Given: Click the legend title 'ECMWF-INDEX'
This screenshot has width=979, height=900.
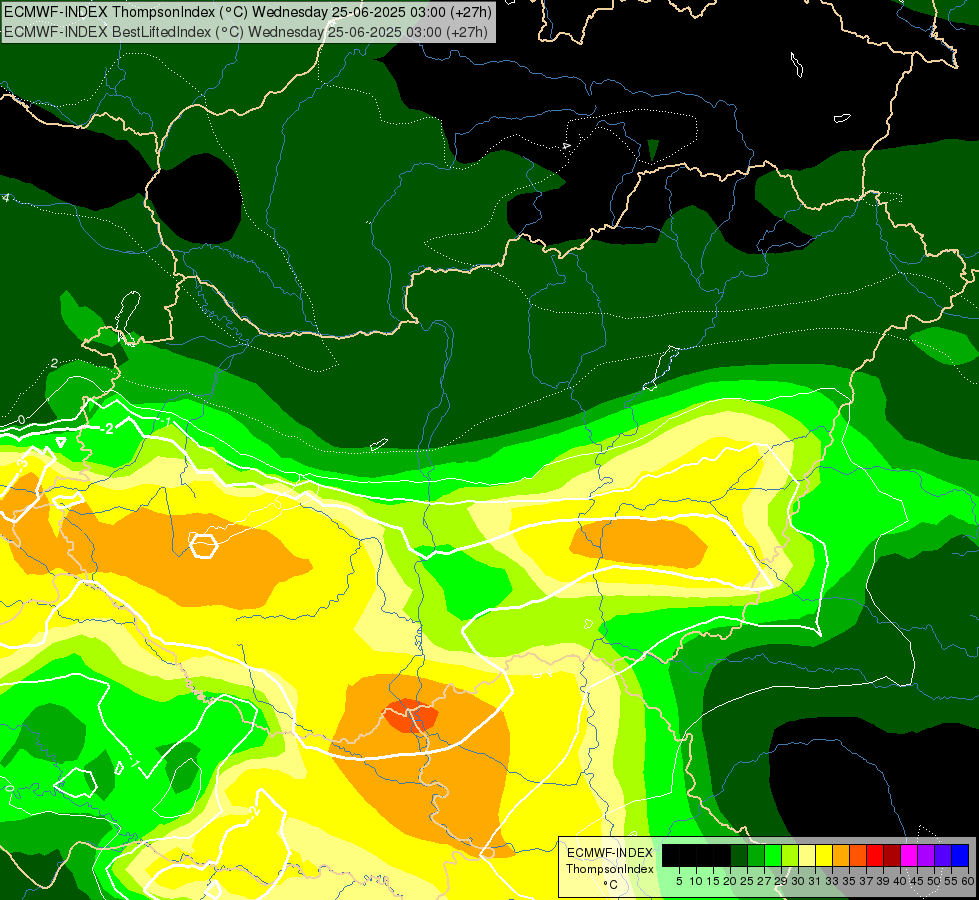Looking at the screenshot, I should 610,853.
